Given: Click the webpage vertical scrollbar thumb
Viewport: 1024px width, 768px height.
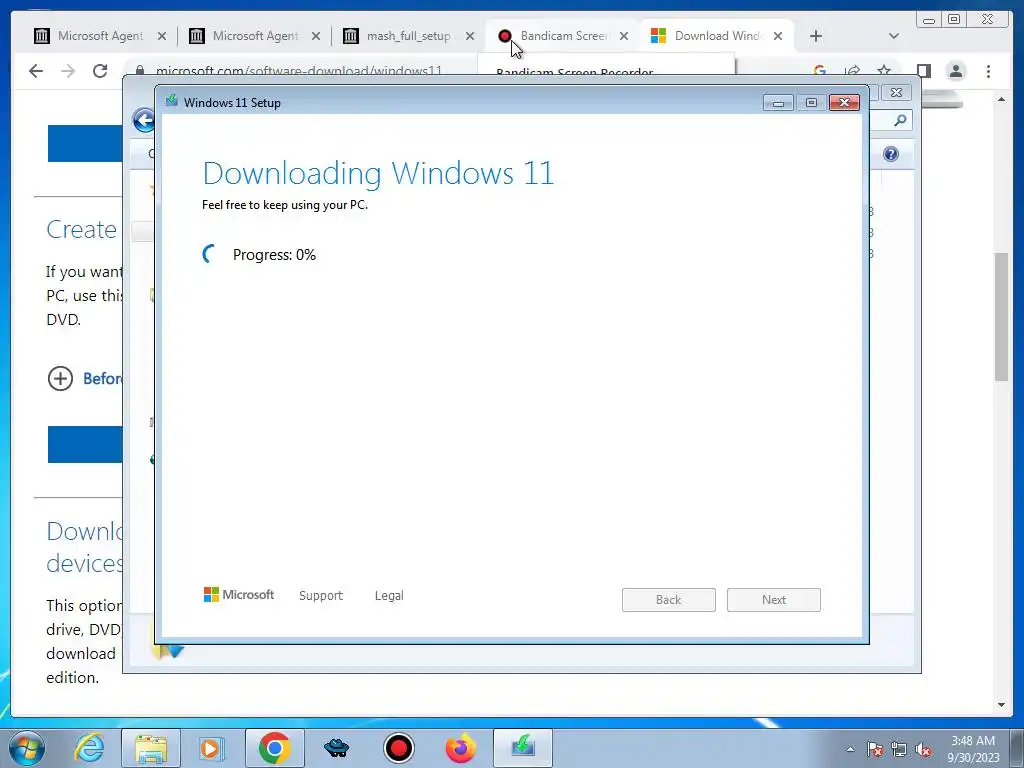Looking at the screenshot, I should click(x=1002, y=316).
